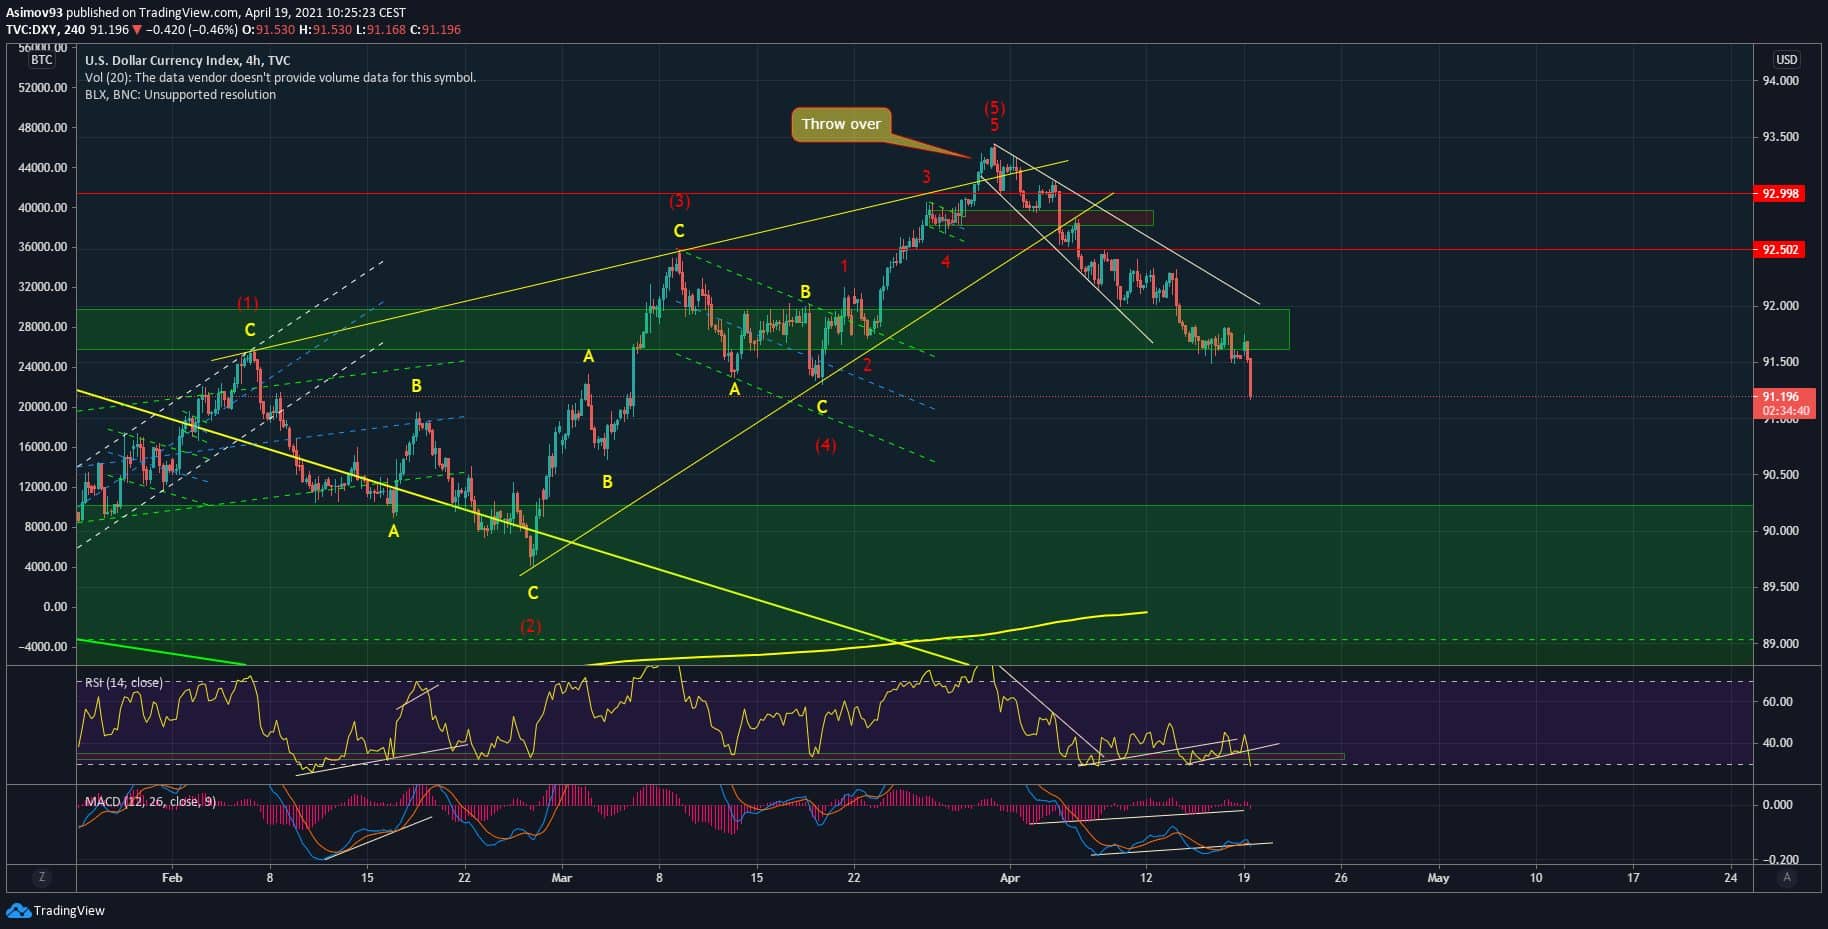
Task: Click the Z timezone button
Action: pyautogui.click(x=41, y=878)
